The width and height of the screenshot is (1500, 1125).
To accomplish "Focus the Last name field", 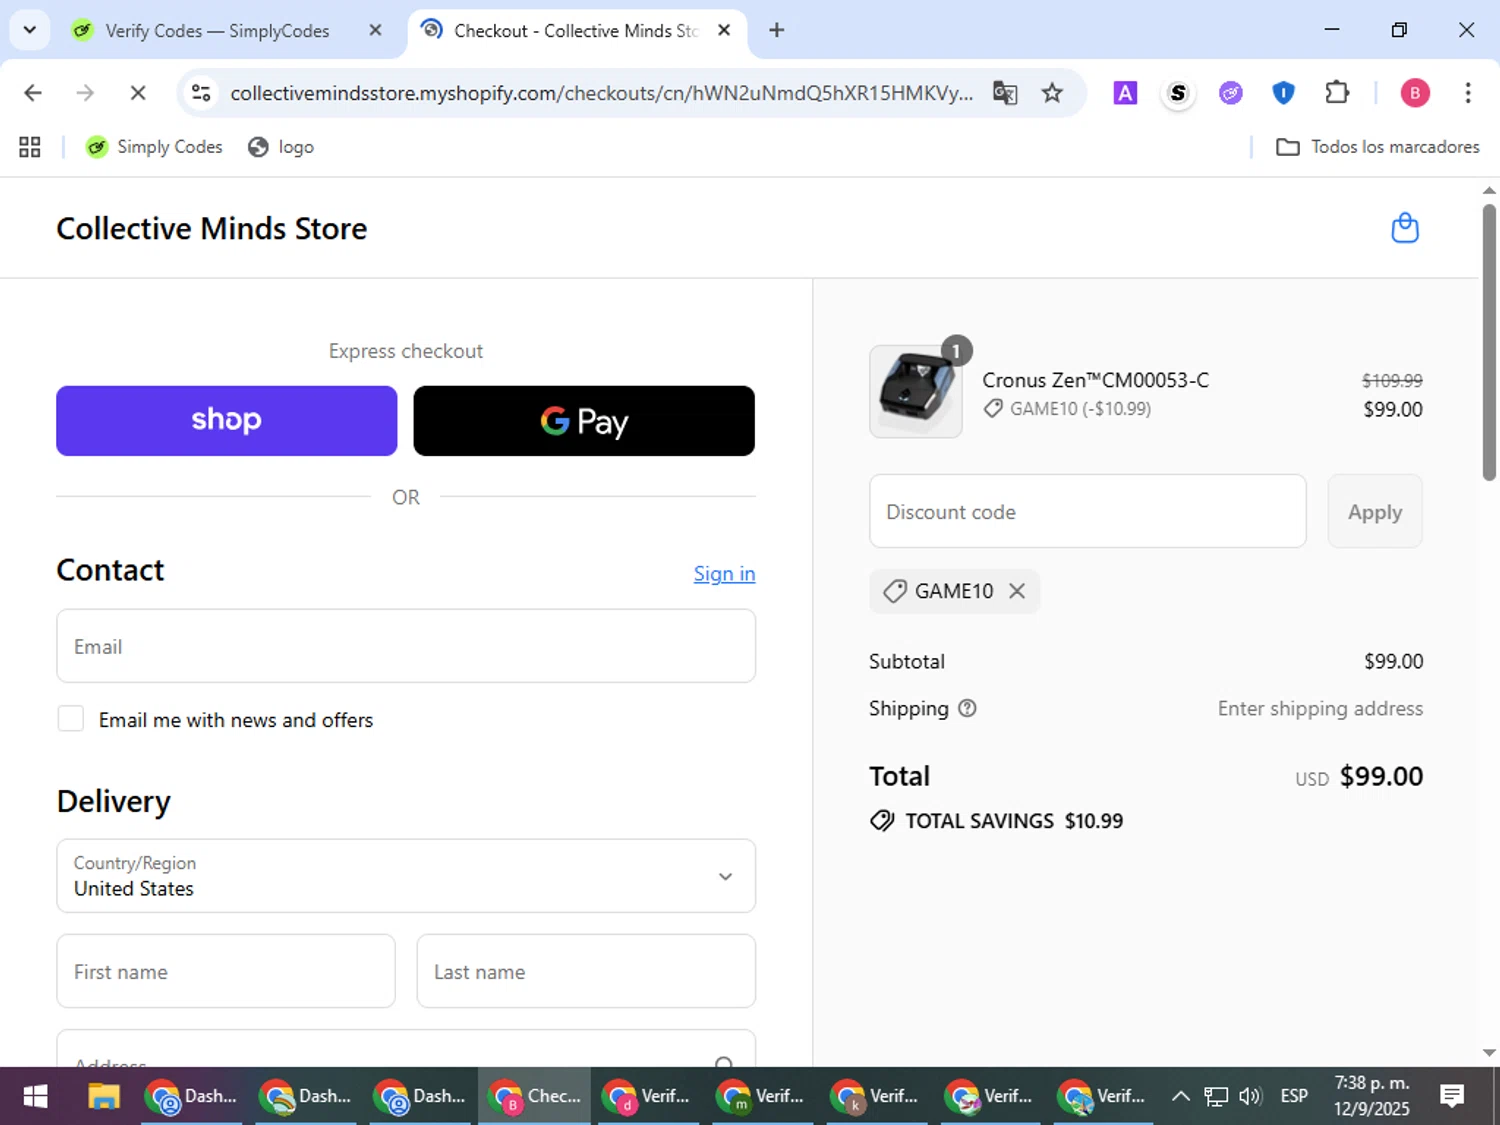I will click(x=586, y=971).
